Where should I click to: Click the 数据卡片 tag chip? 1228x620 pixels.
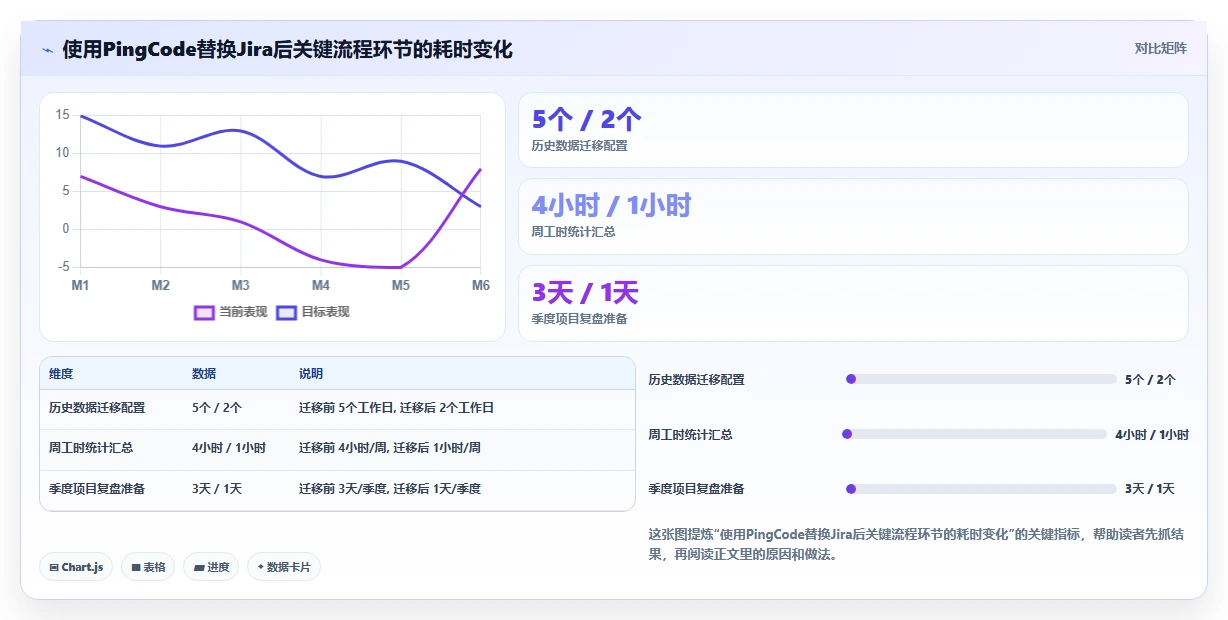pos(284,567)
